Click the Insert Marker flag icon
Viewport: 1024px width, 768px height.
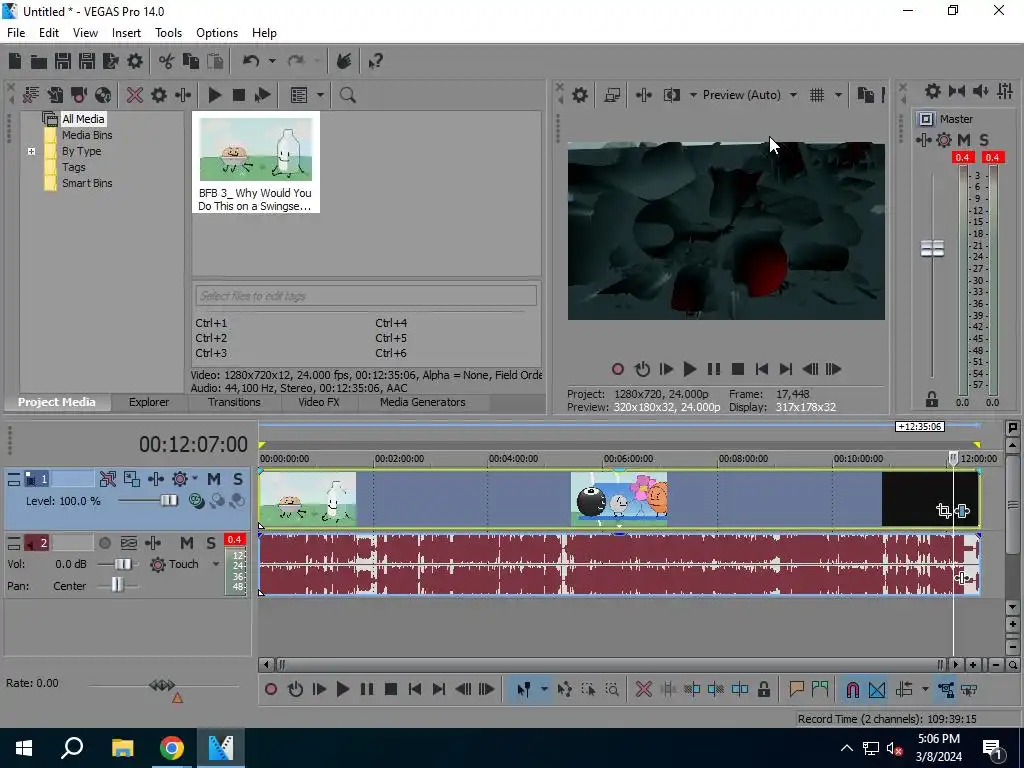pos(796,690)
